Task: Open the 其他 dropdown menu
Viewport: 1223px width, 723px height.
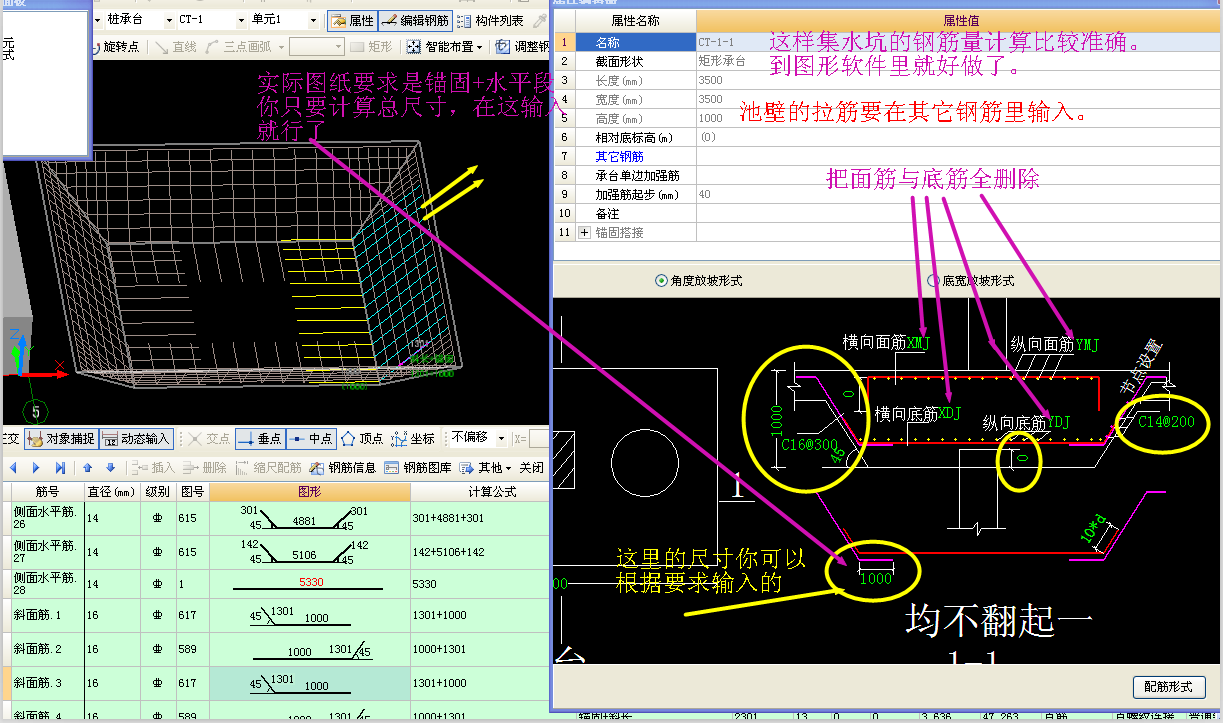Action: tap(485, 467)
